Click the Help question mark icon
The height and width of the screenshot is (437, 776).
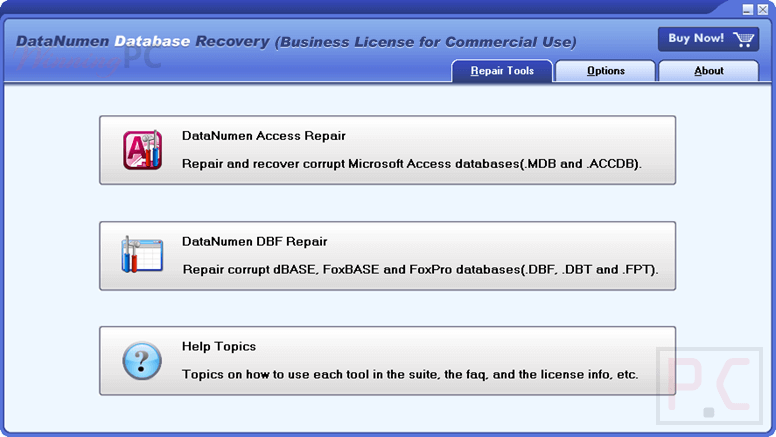tap(142, 360)
